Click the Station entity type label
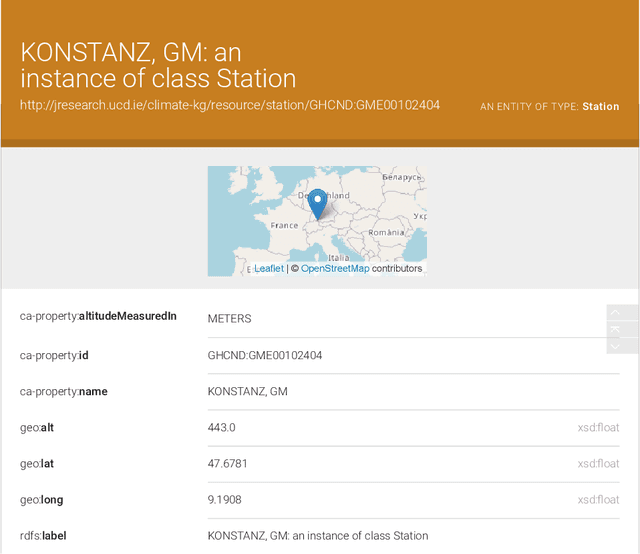The width and height of the screenshot is (640, 554). [x=600, y=106]
